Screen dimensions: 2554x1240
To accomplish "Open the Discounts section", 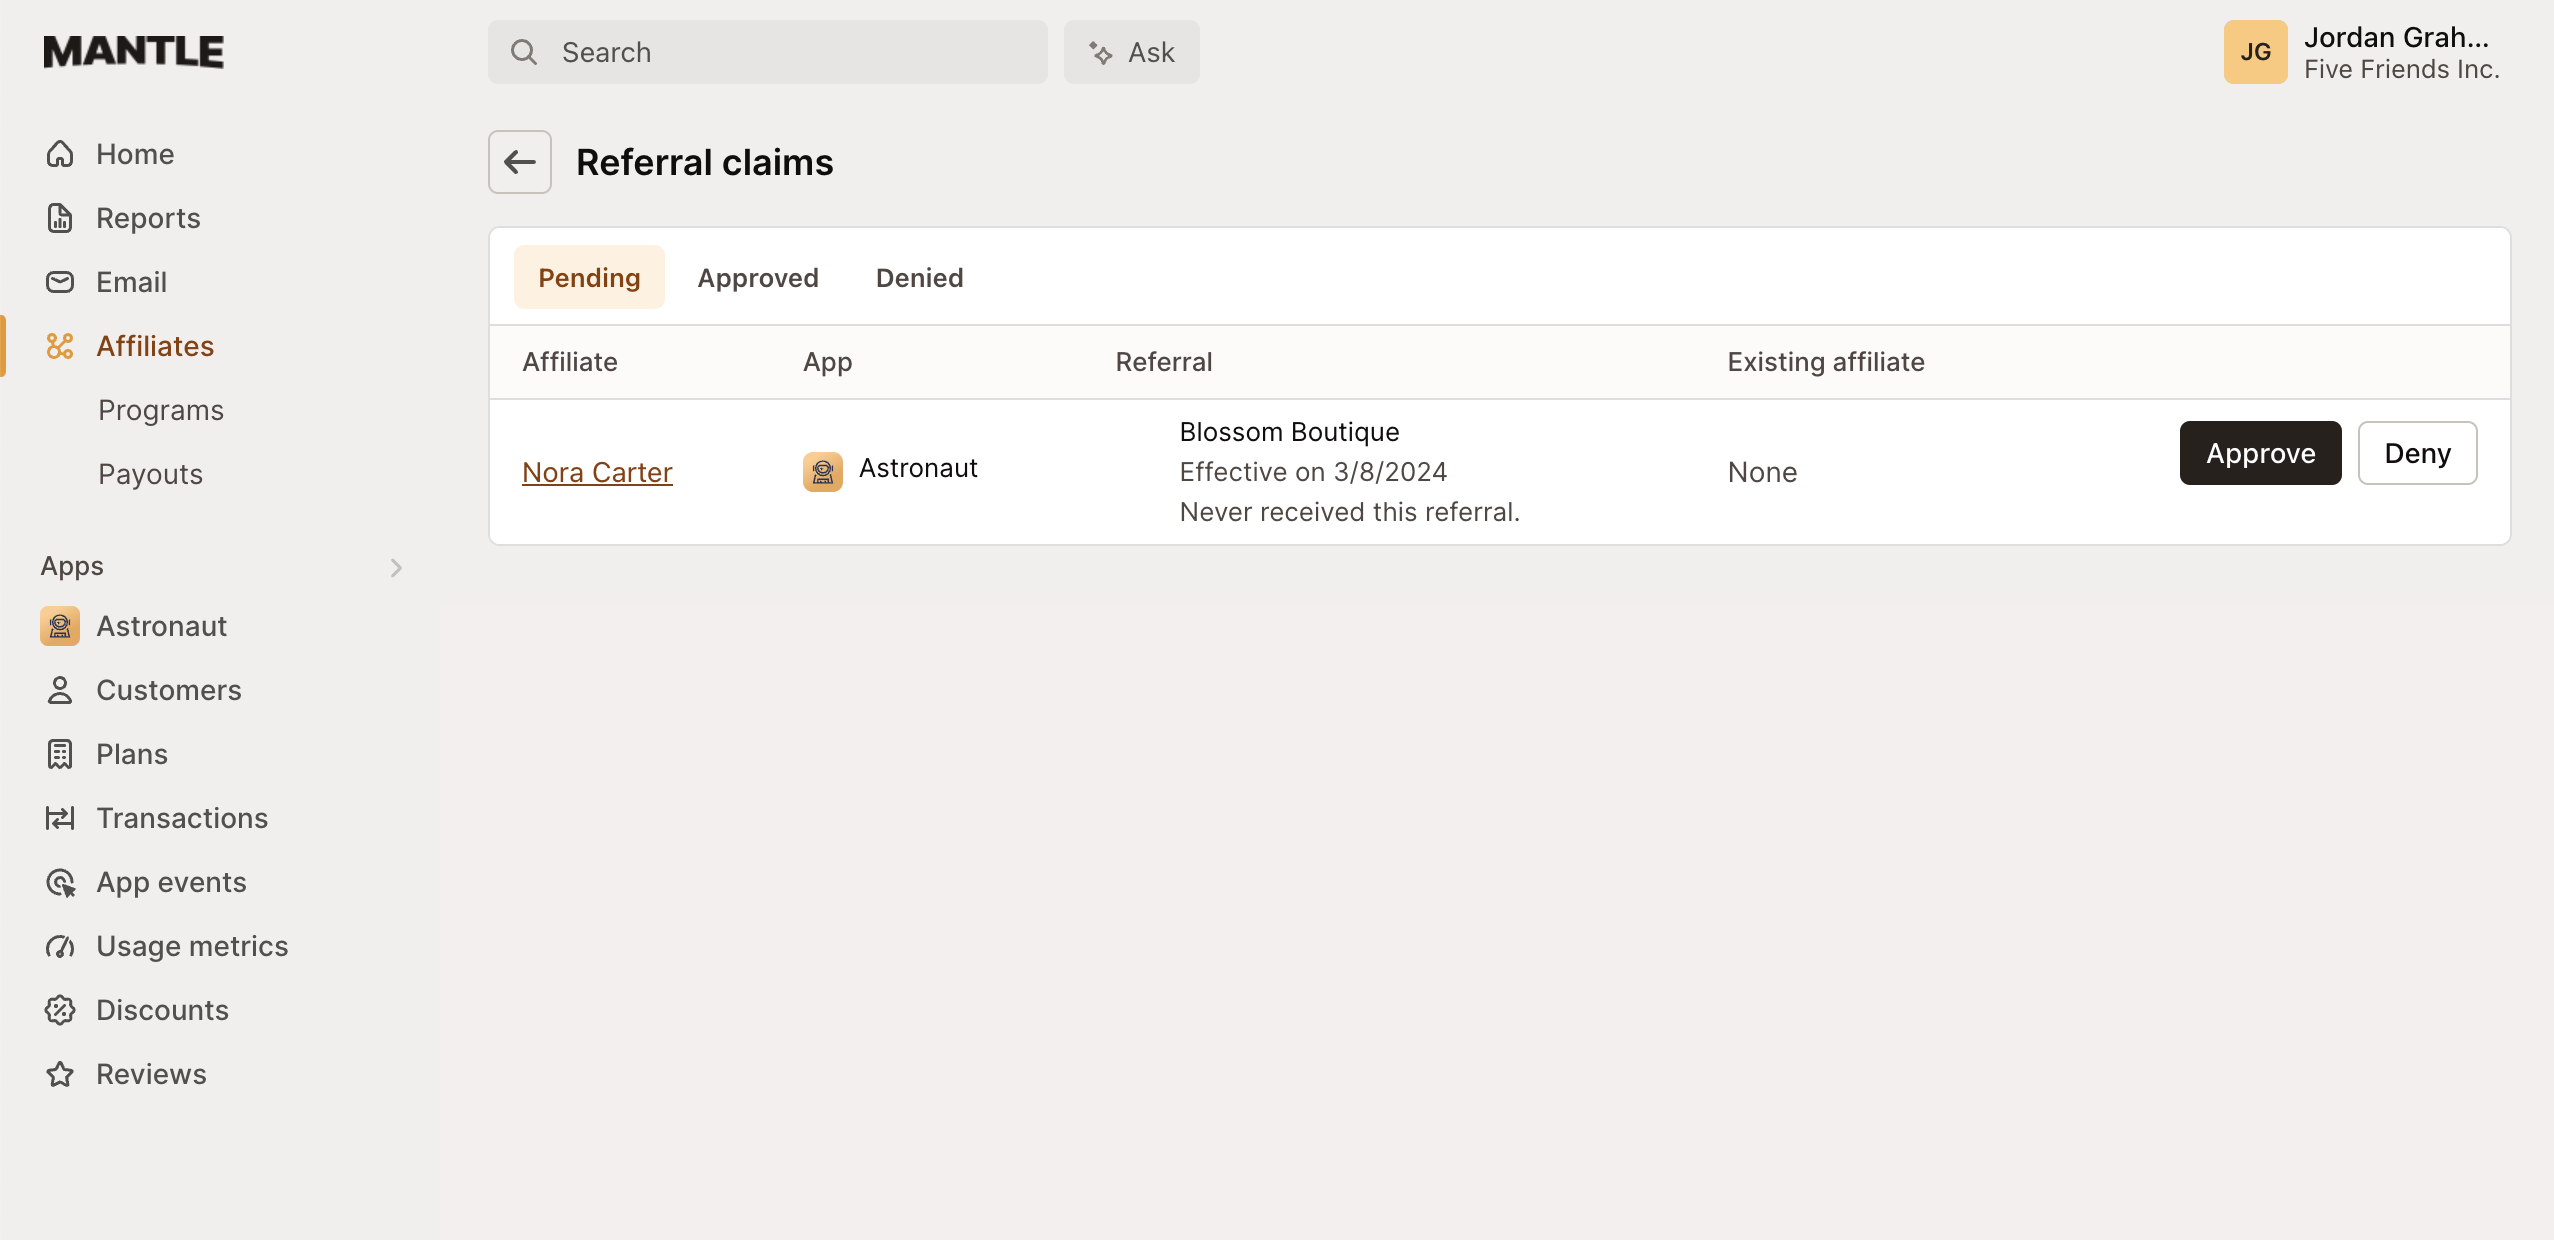I will click(163, 1009).
